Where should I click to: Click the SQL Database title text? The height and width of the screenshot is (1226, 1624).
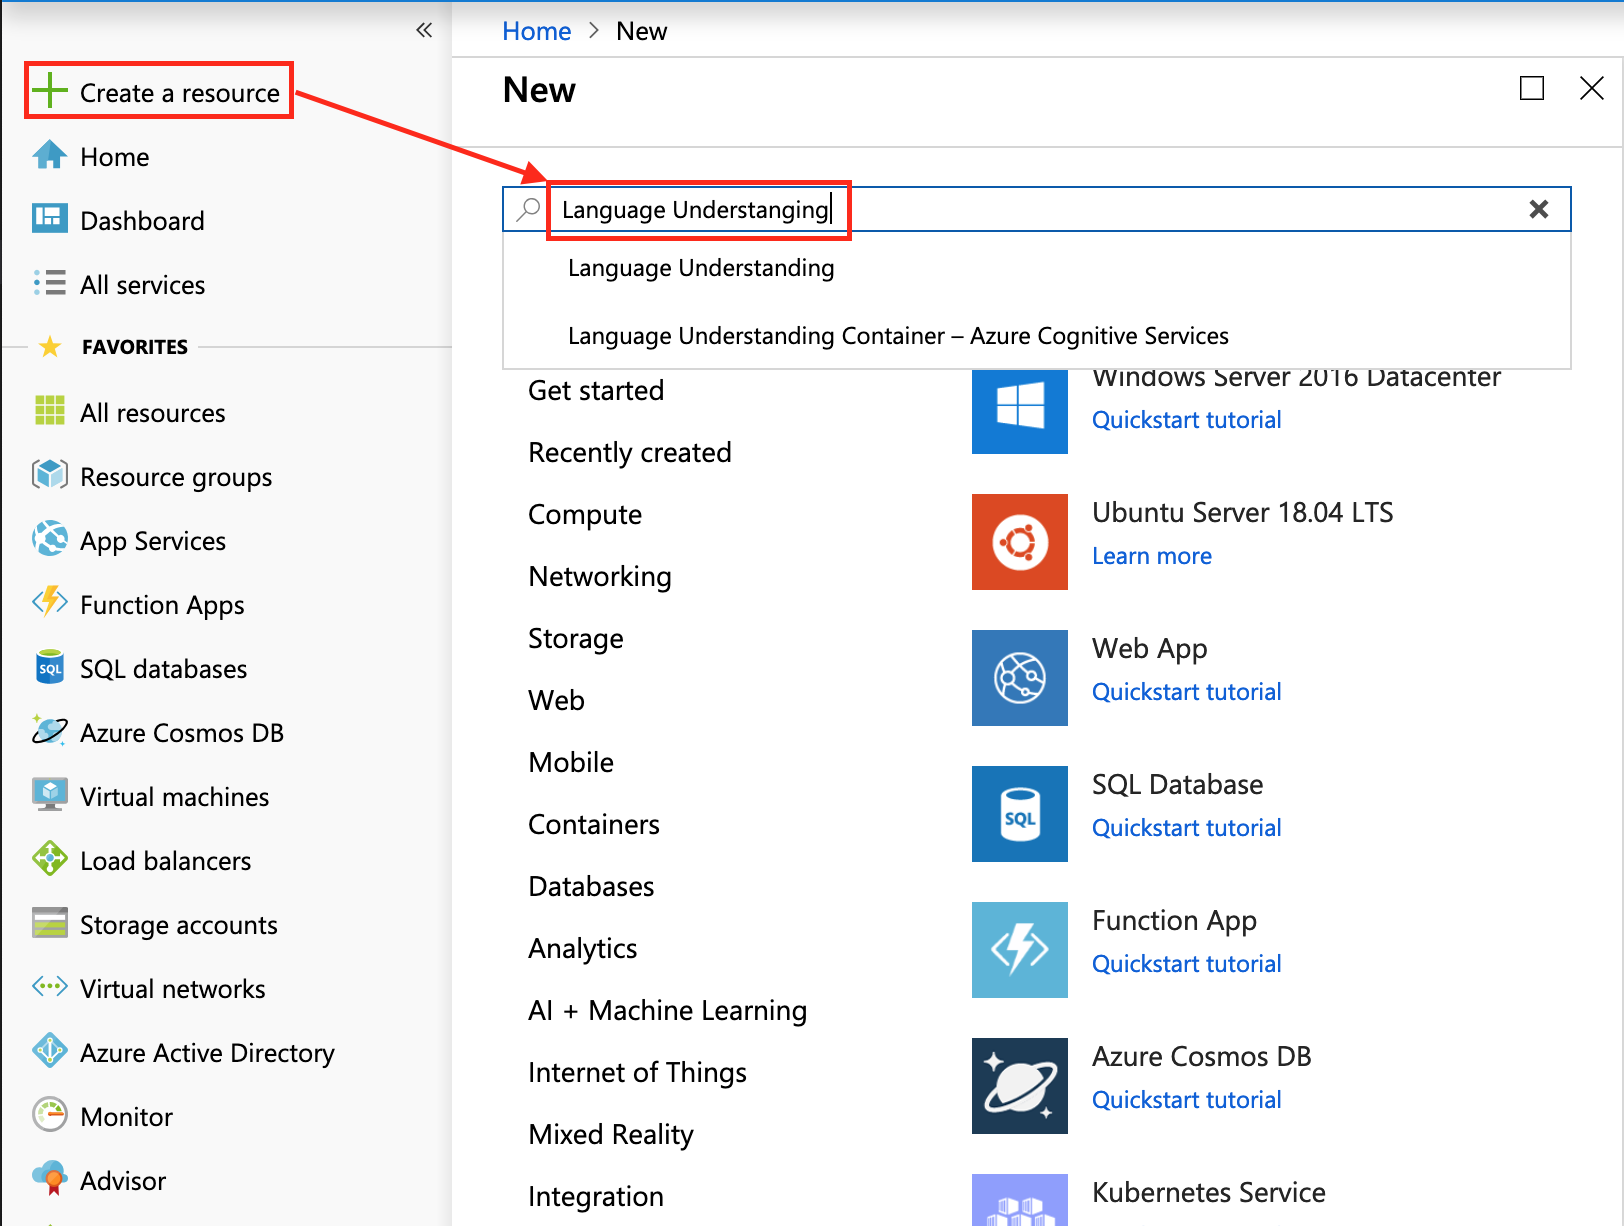[1178, 784]
